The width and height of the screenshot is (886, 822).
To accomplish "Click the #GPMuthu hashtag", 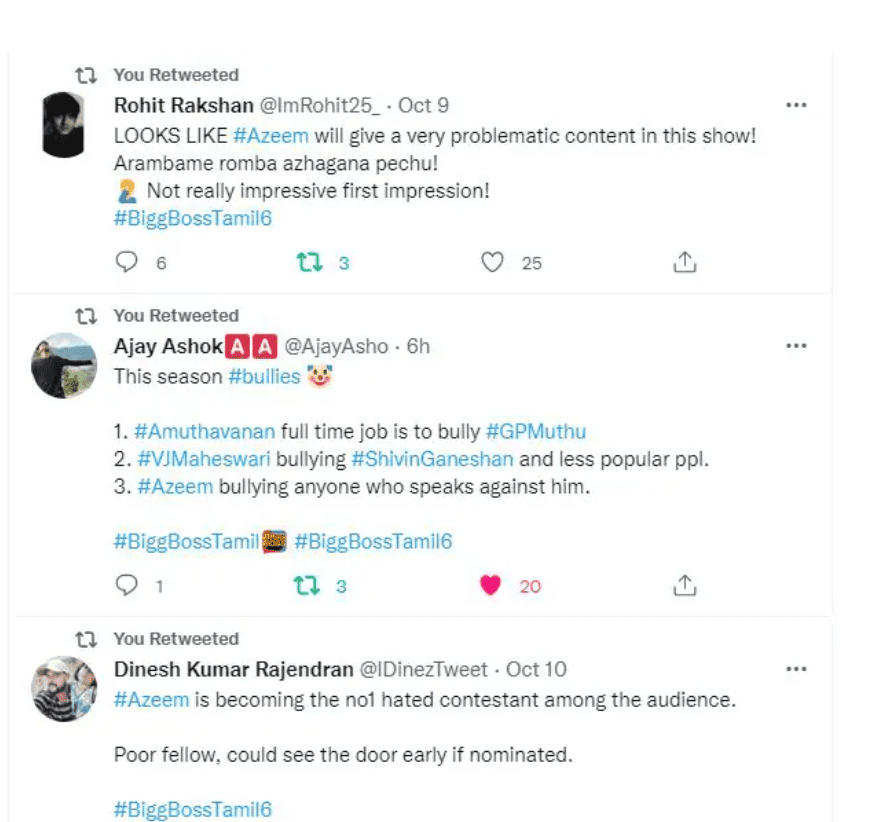I will (x=536, y=431).
